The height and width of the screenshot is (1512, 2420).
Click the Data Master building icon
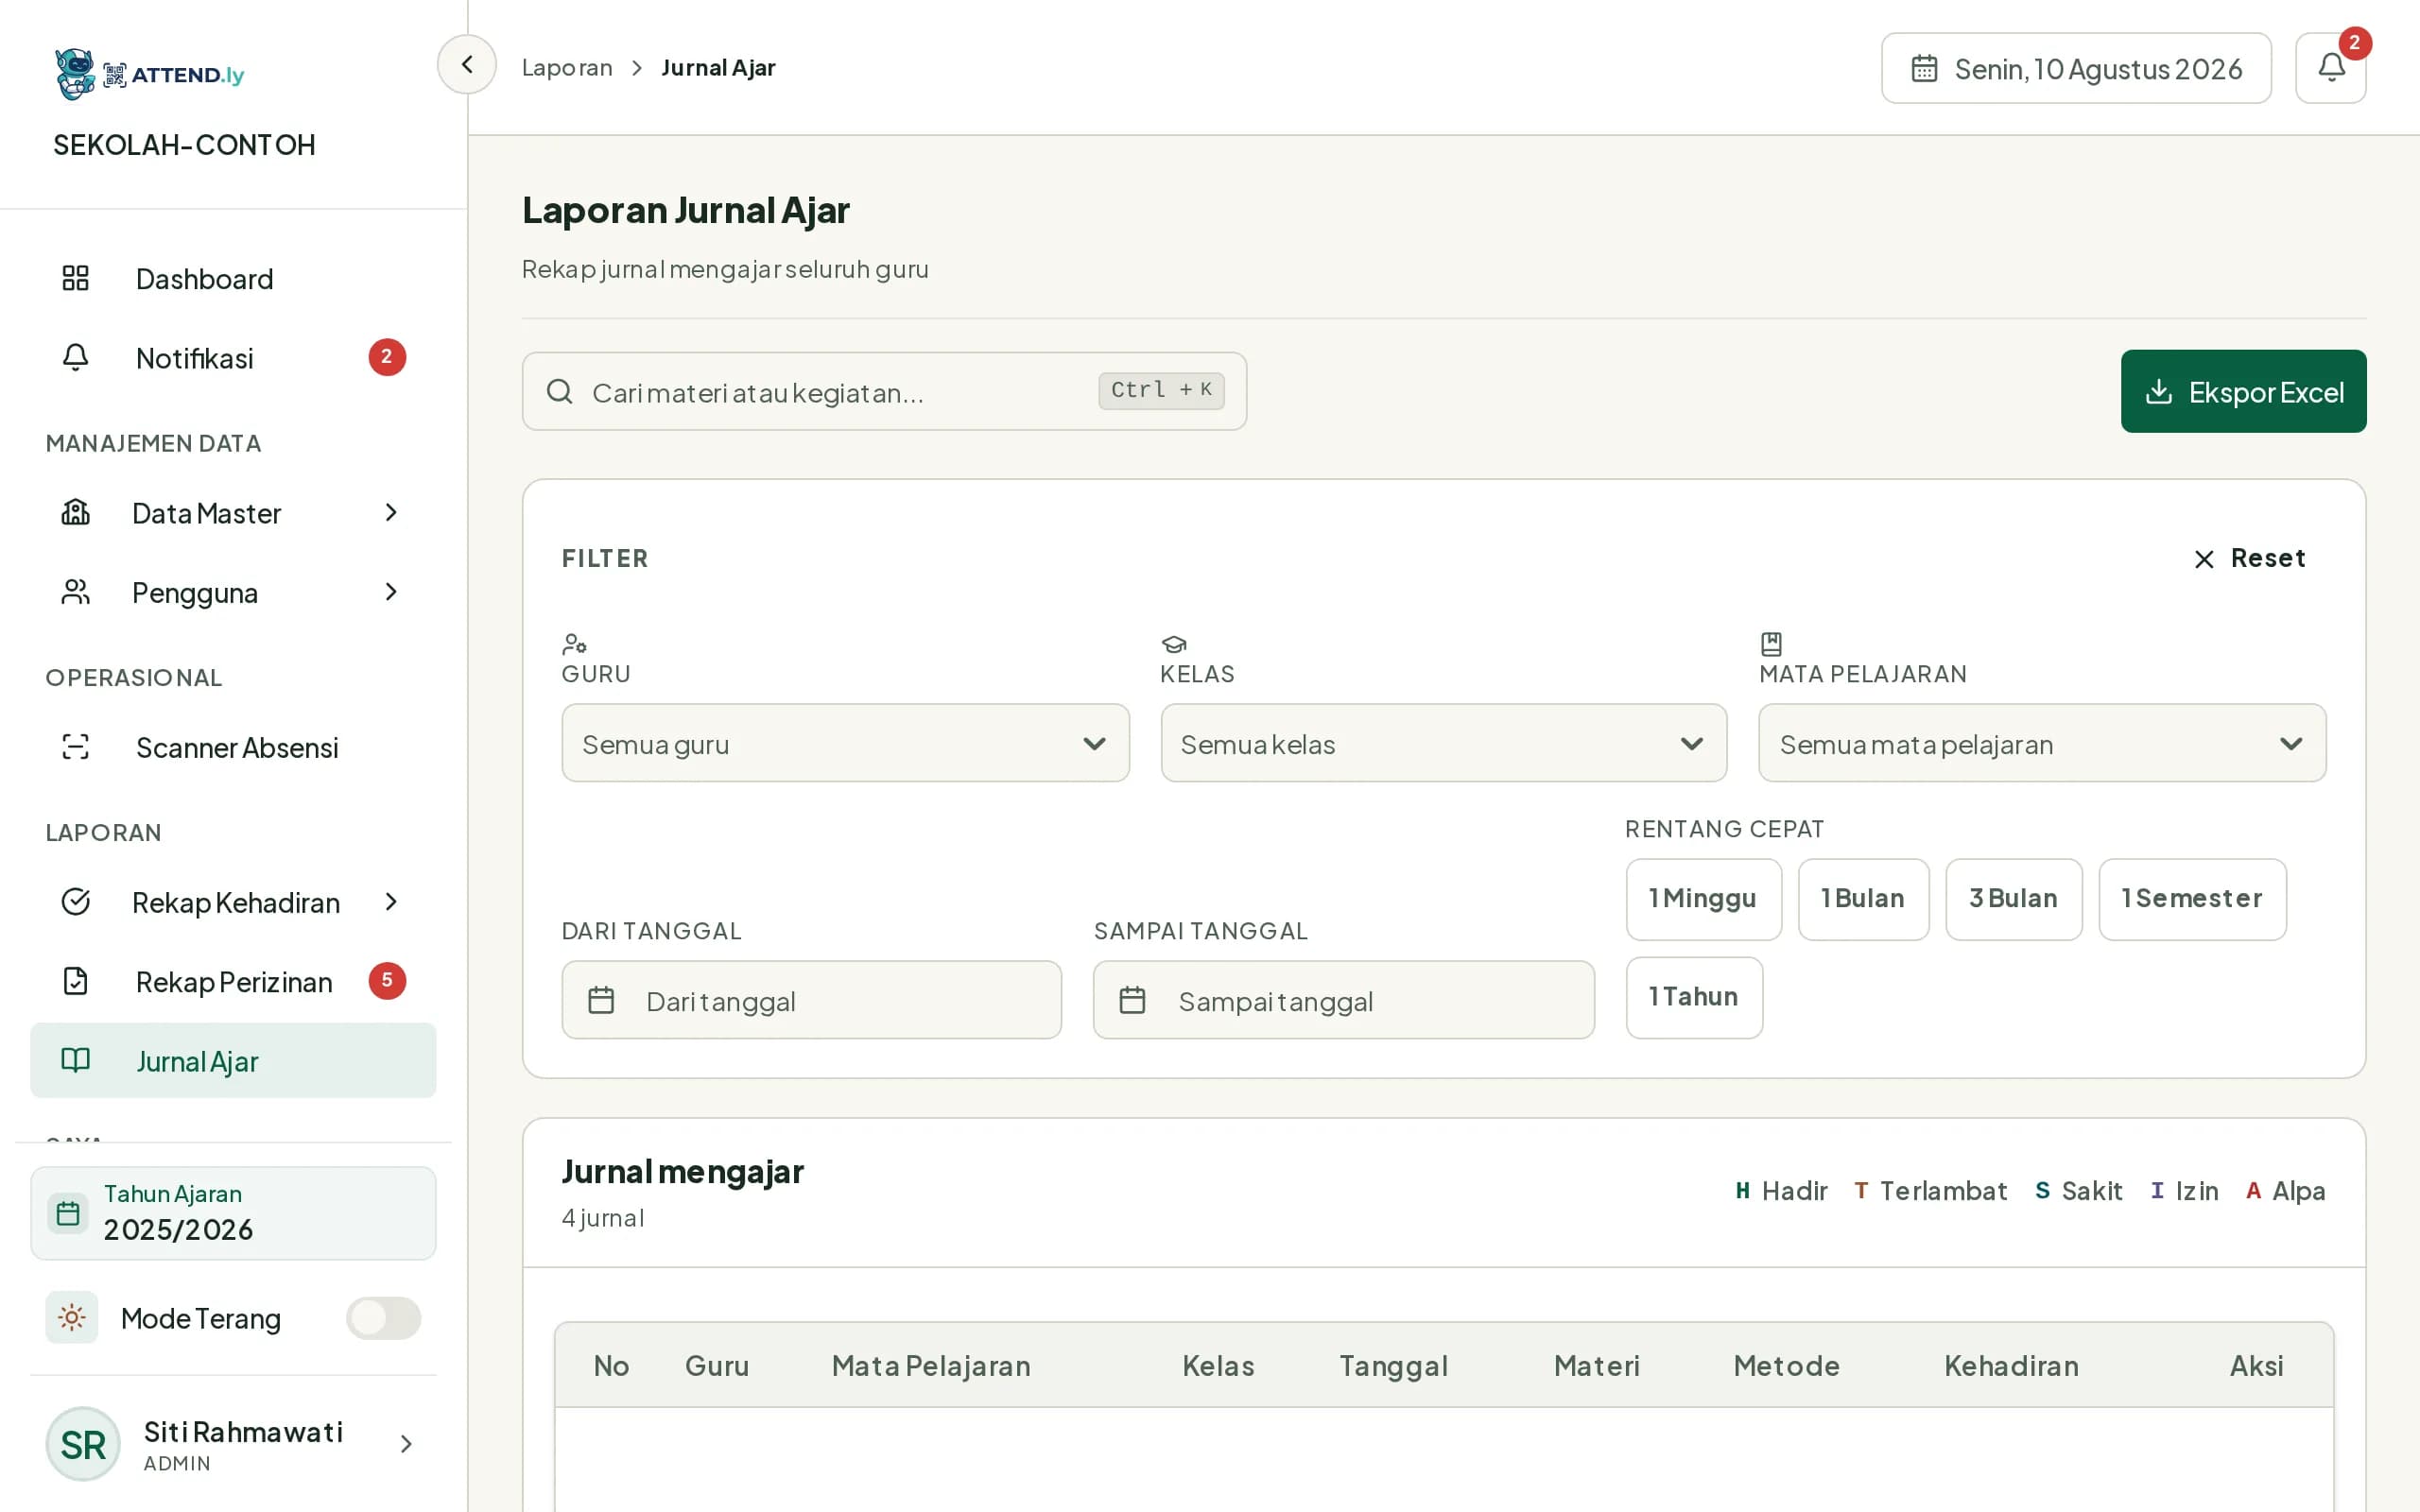pos(76,512)
